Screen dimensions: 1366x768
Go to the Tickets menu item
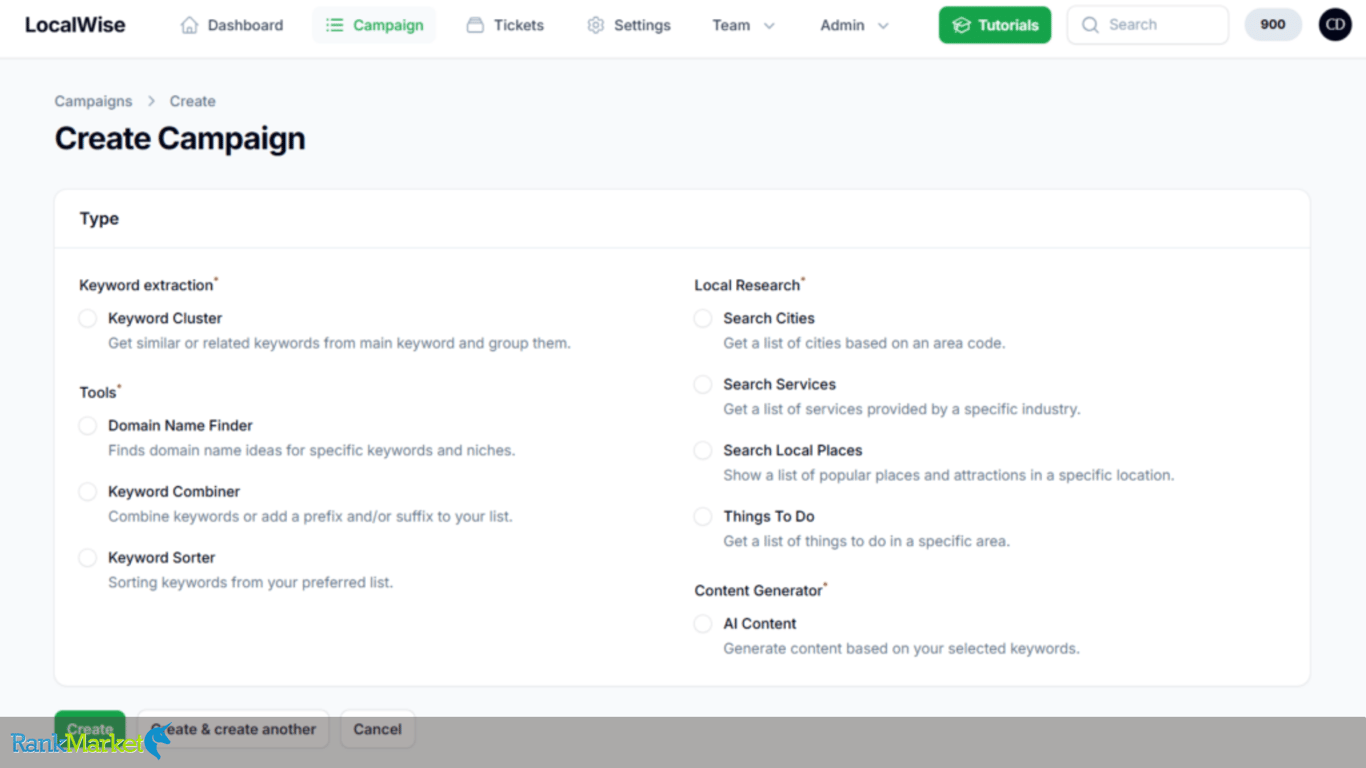tap(506, 25)
